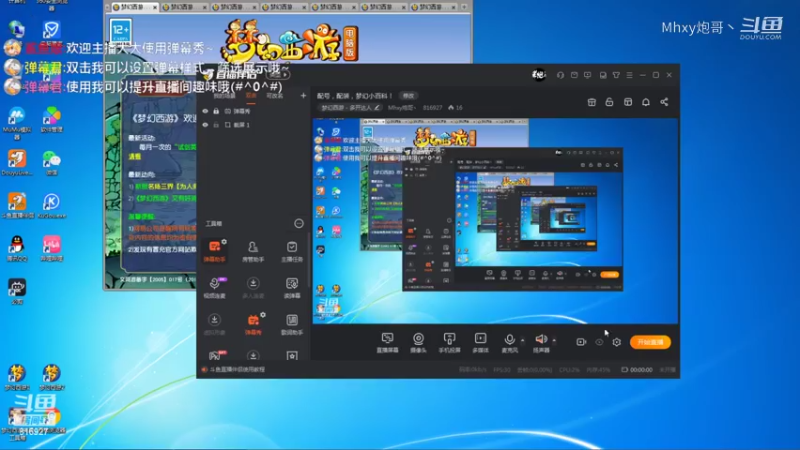Open stream settings gear icon
The height and width of the screenshot is (450, 800).
(x=617, y=342)
